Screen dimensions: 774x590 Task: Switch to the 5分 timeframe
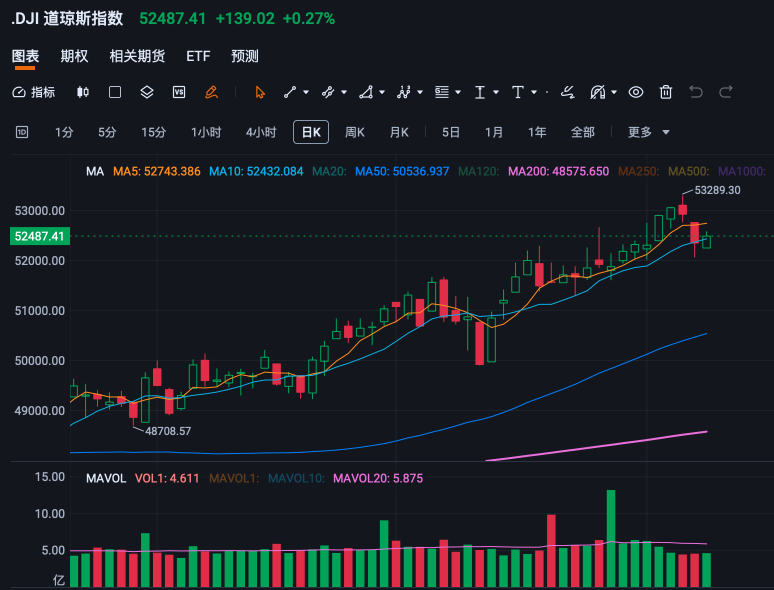point(107,132)
